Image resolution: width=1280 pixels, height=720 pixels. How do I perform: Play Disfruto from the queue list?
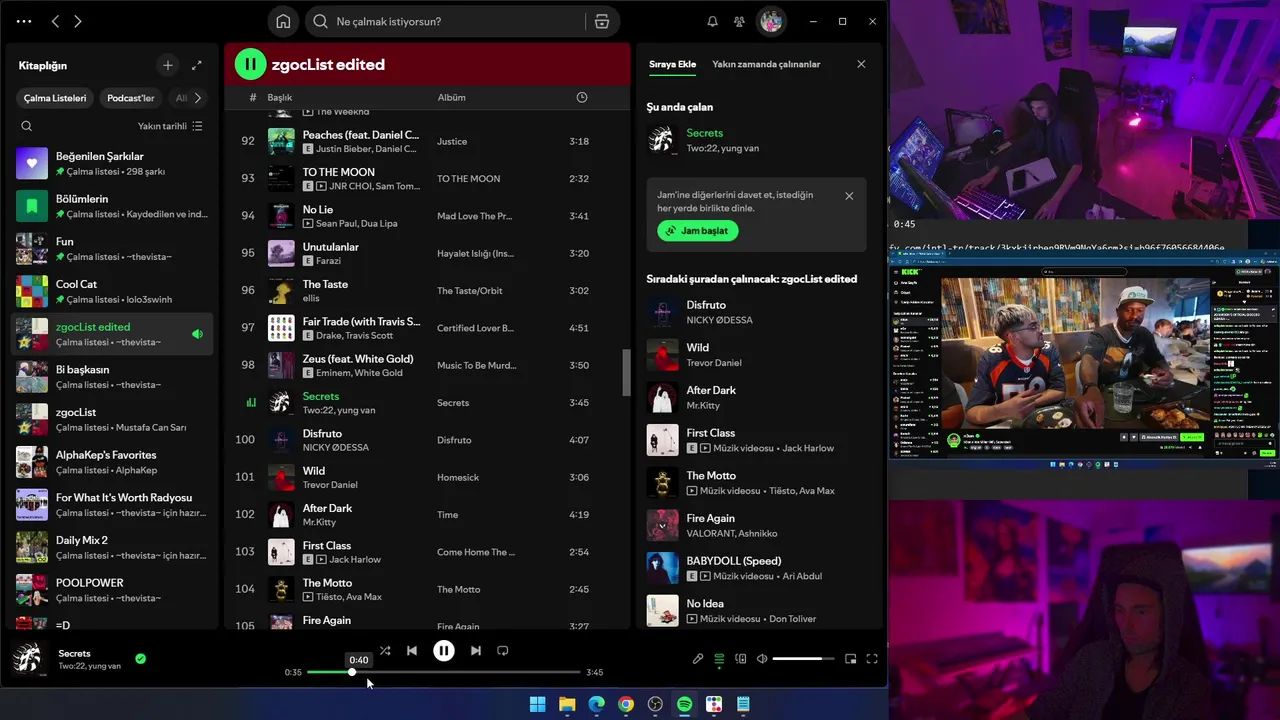(758, 312)
